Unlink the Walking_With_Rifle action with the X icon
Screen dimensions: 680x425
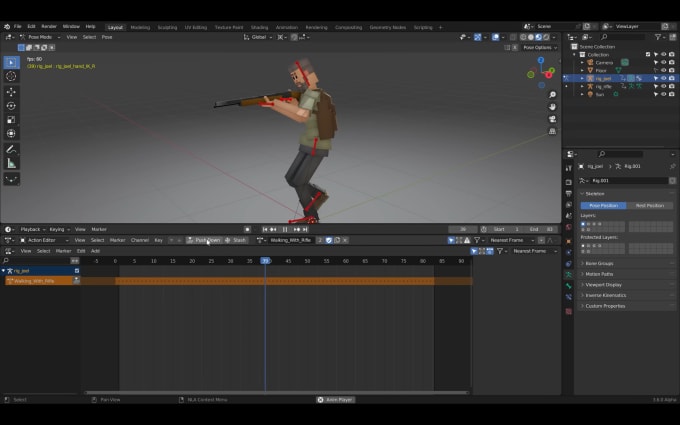pos(345,240)
